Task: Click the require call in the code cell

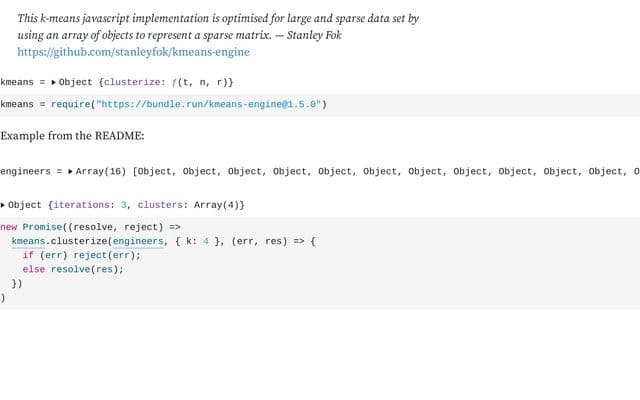Action: 70,104
